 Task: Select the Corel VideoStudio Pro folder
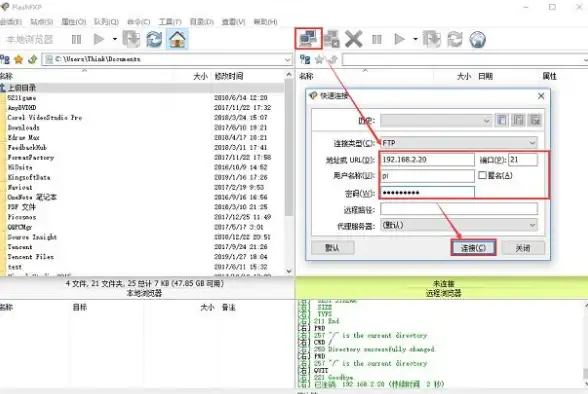point(44,117)
